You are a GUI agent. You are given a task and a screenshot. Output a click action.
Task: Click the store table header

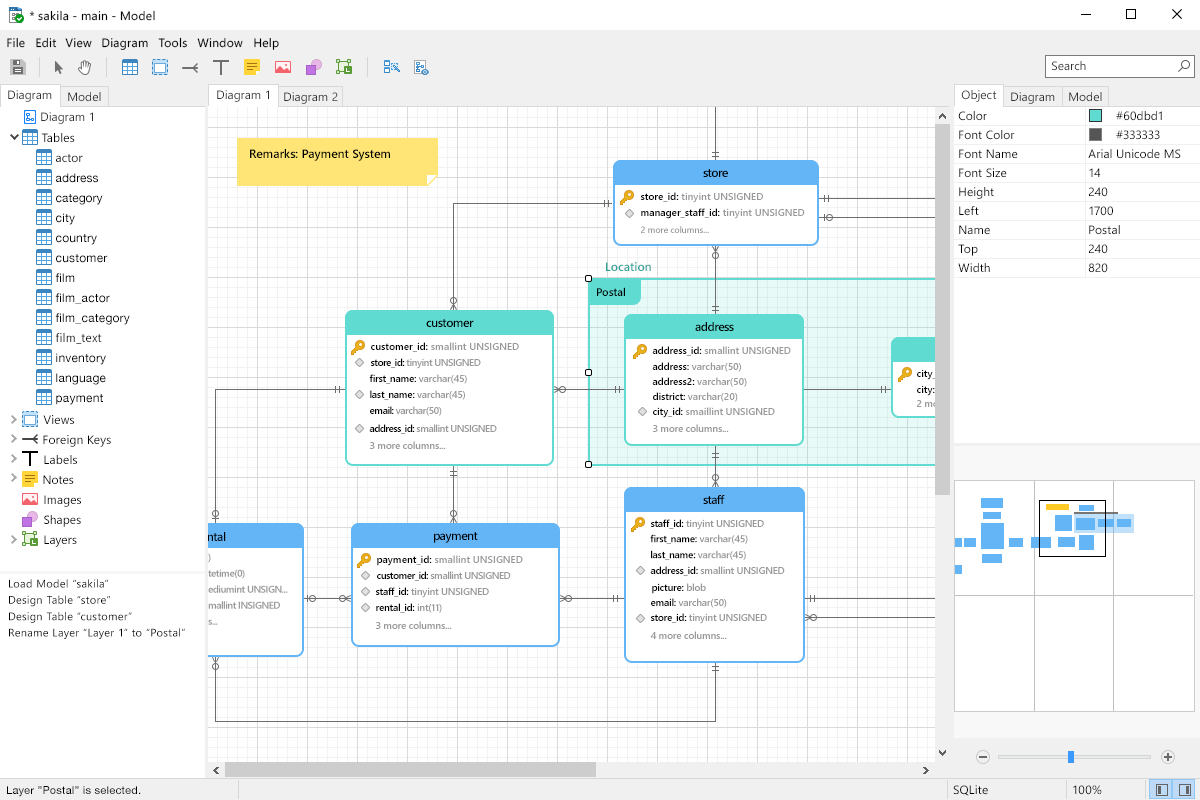click(716, 173)
